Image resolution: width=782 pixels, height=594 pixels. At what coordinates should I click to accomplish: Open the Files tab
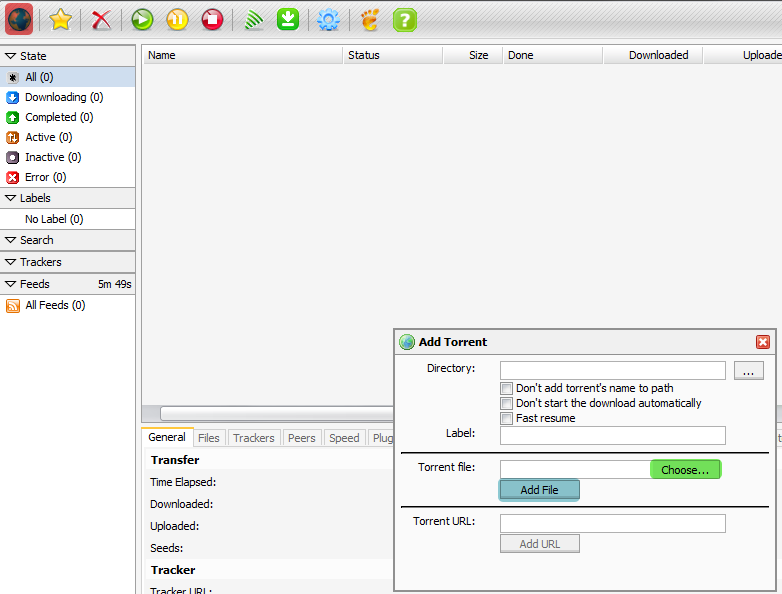[208, 438]
